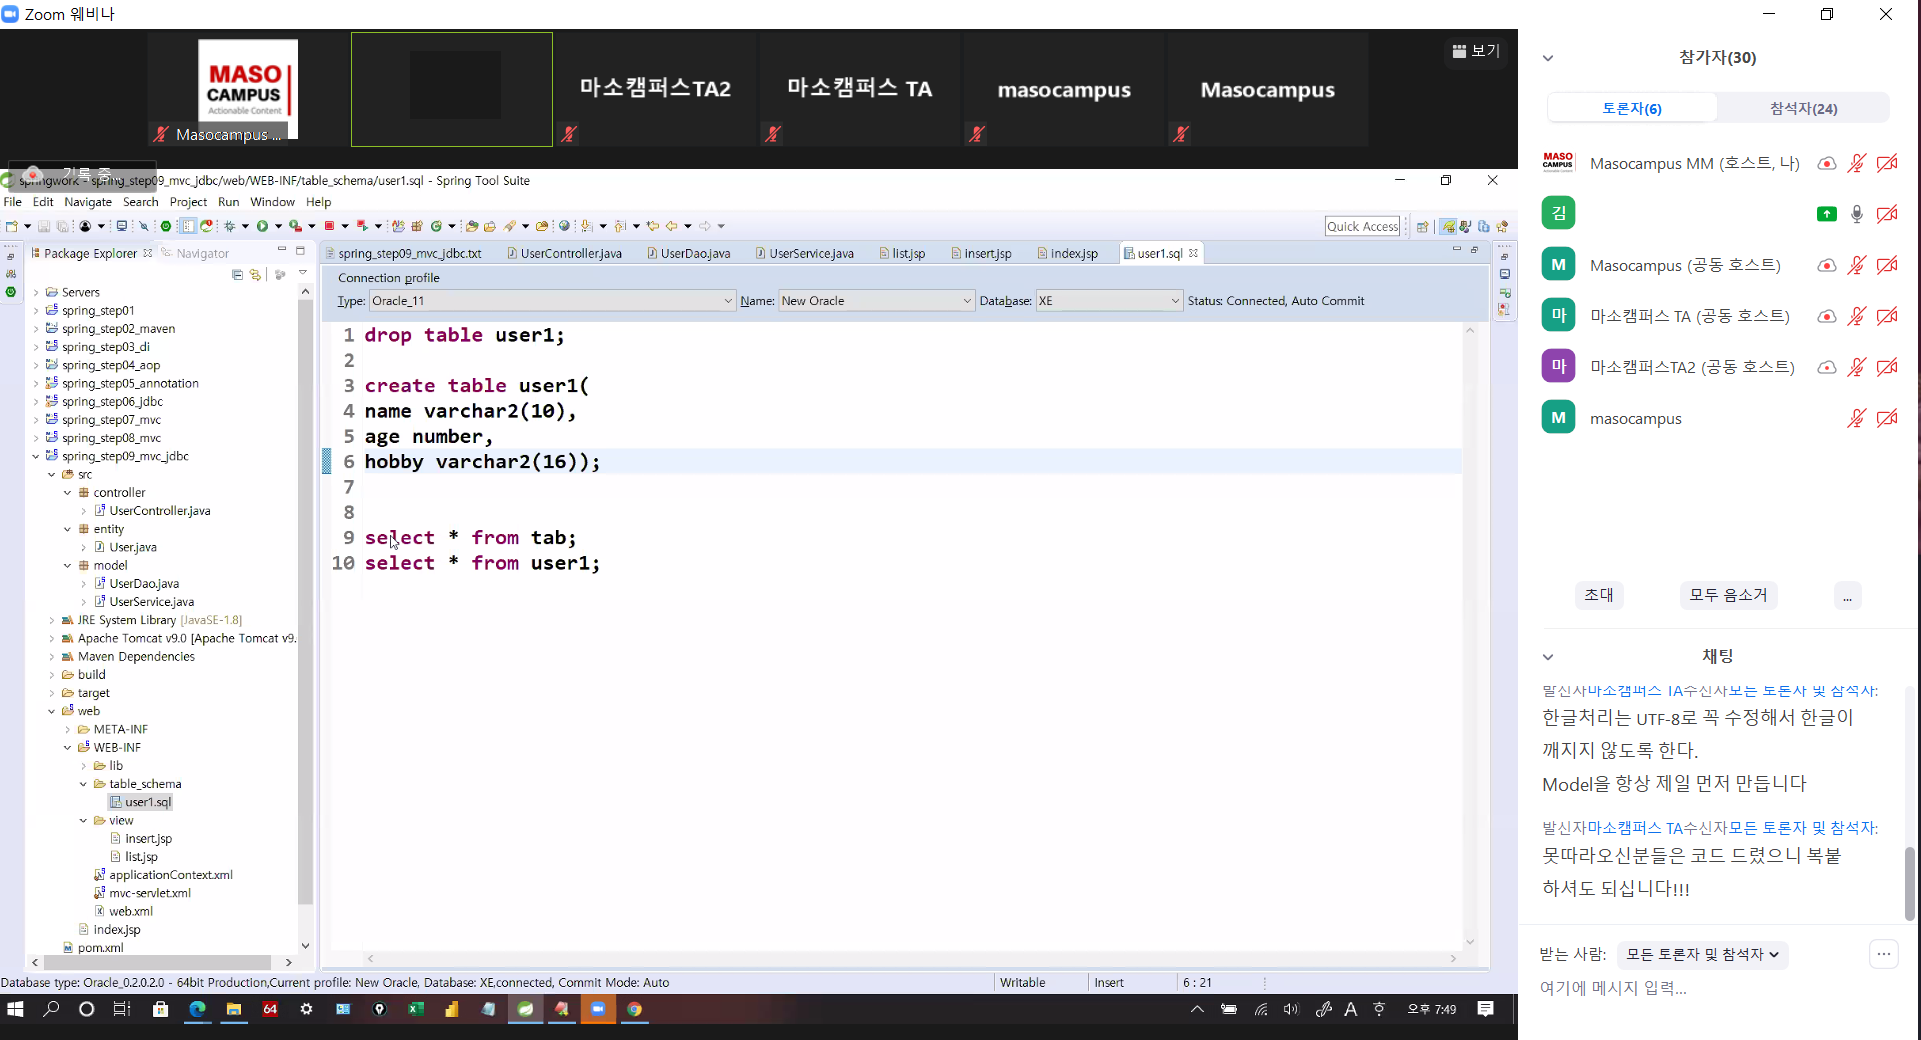Click the Zoom View (보기) icon
Screen dimensions: 1921x1040
tap(1476, 50)
